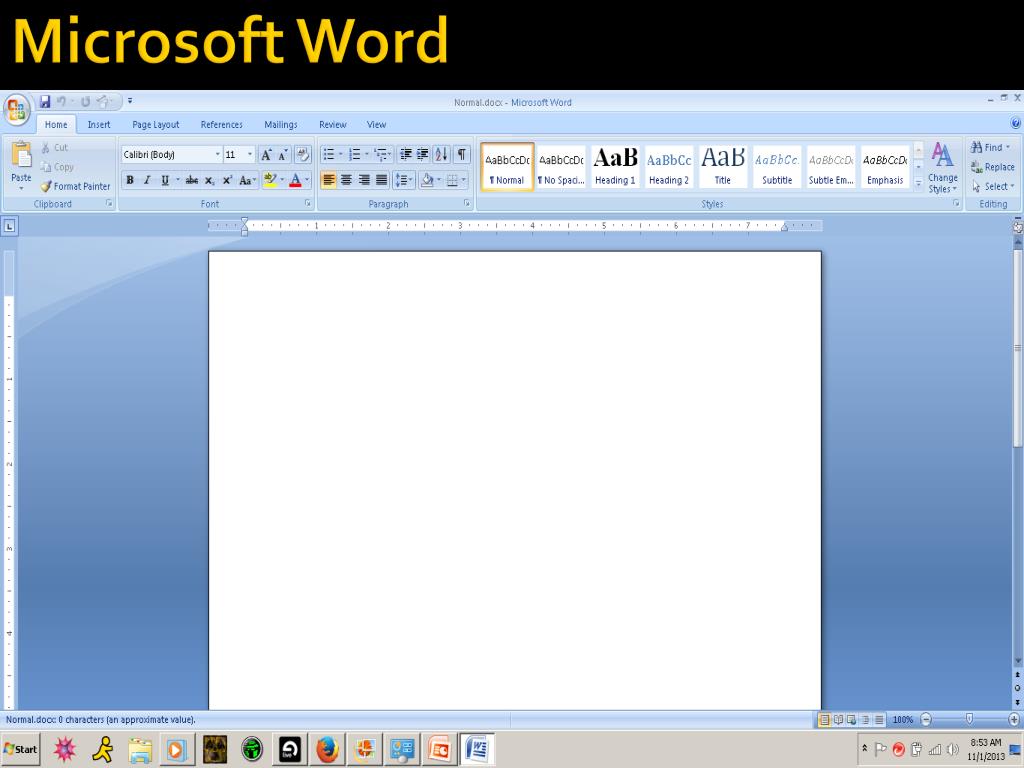
Task: Open the Page Layout tab
Action: coord(155,125)
